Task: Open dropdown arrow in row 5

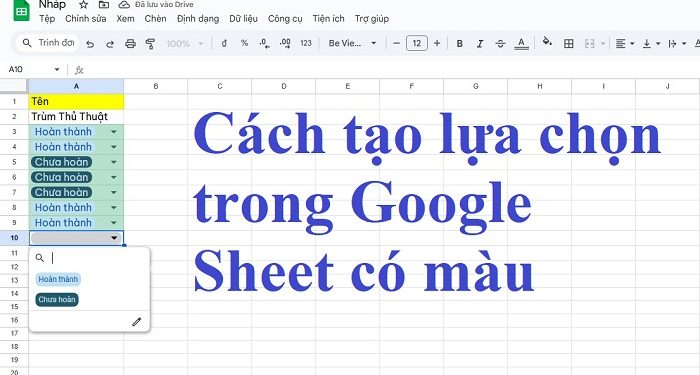Action: tap(113, 162)
